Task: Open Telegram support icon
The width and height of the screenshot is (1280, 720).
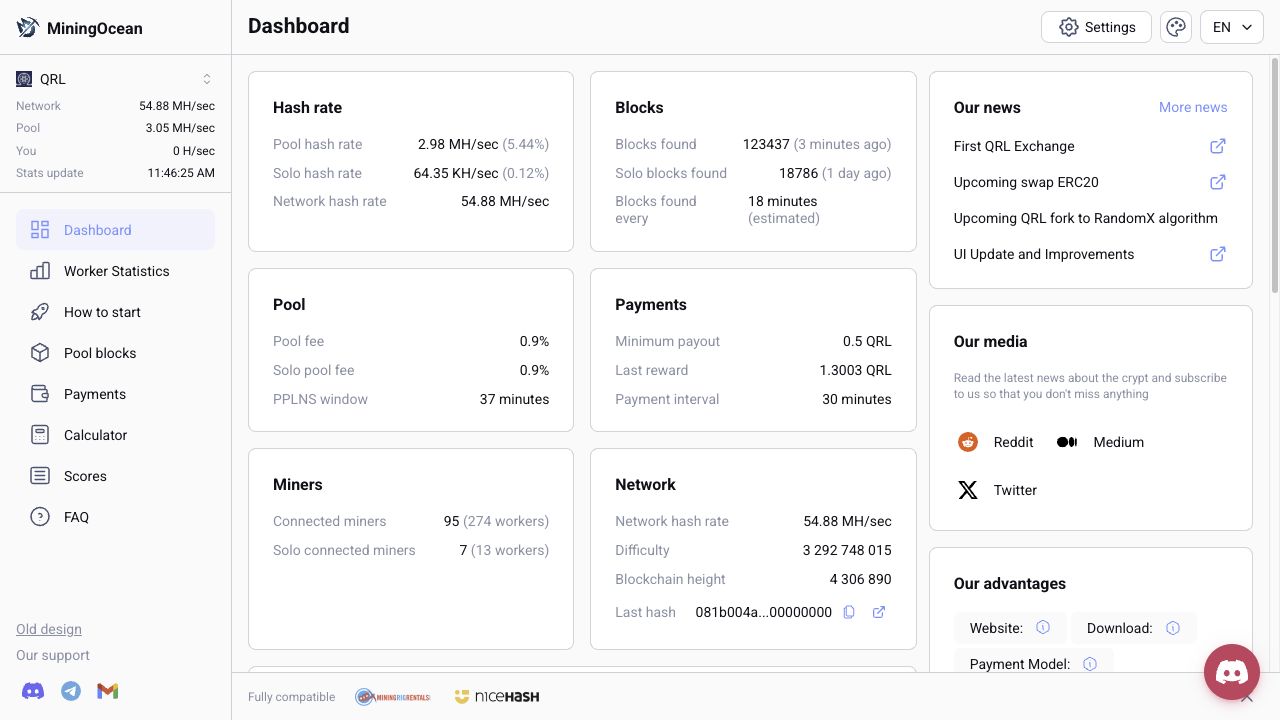Action: (x=71, y=691)
